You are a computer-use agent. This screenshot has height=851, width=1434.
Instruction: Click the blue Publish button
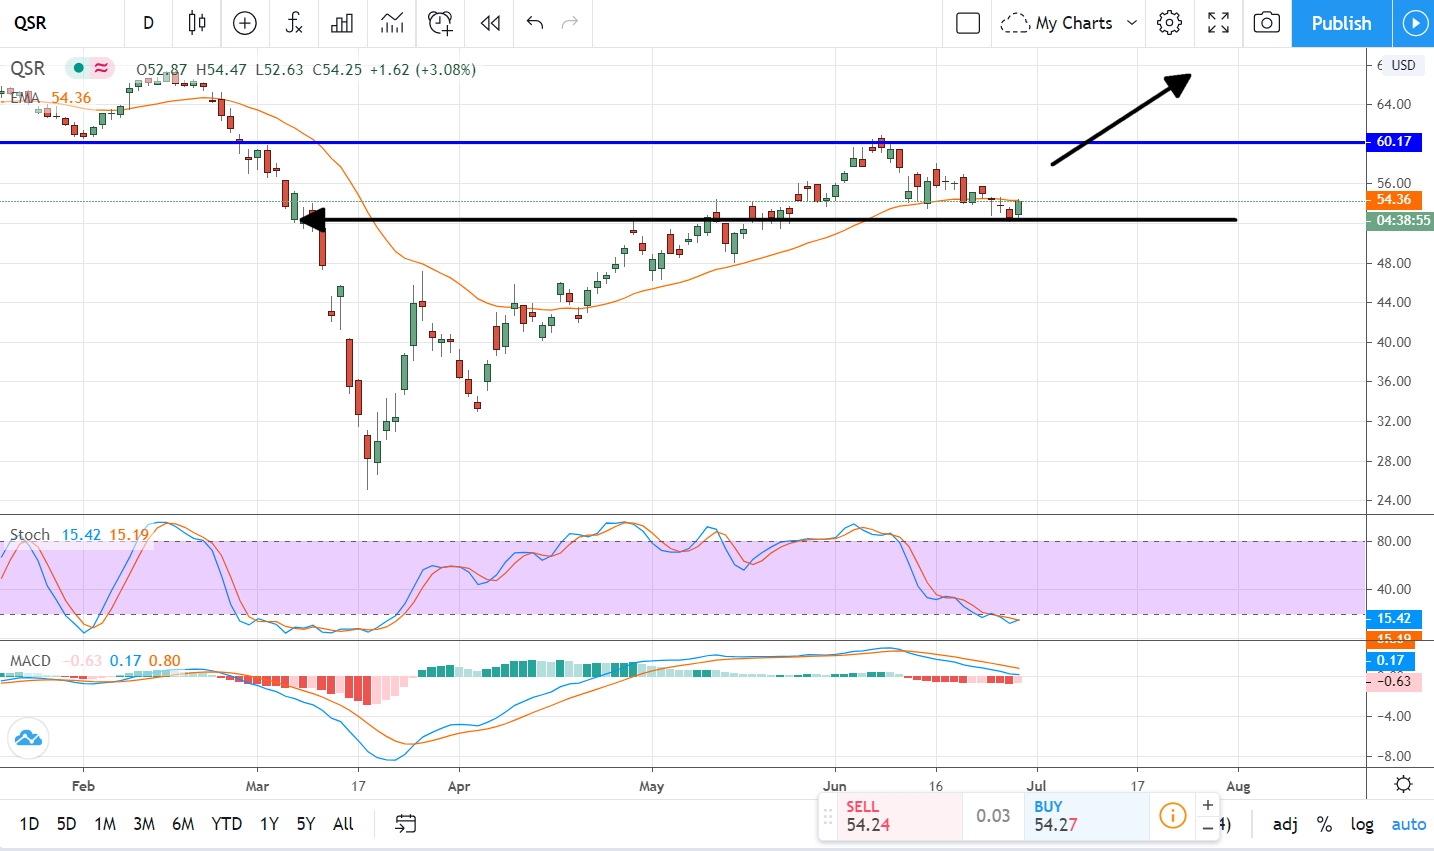point(1341,23)
